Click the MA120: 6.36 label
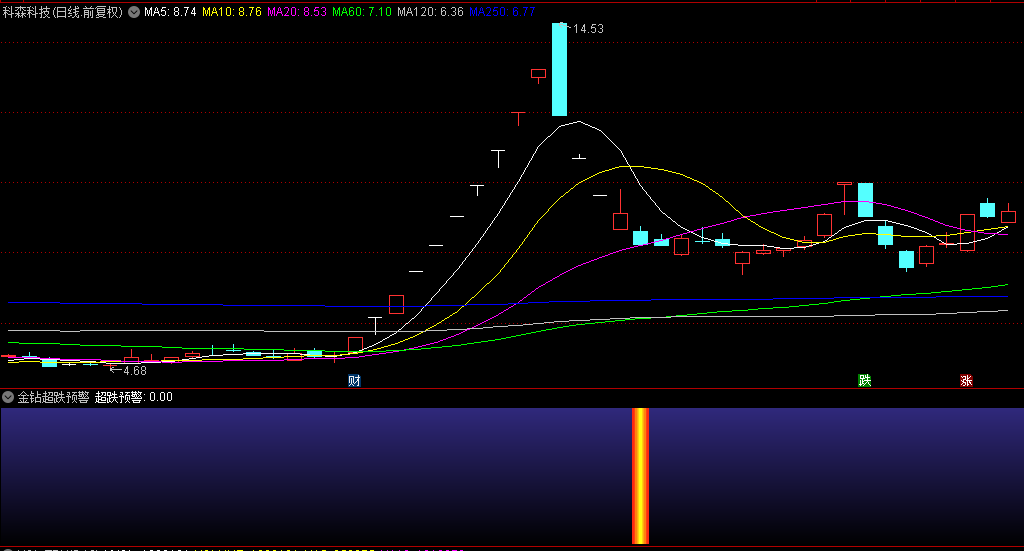 (x=430, y=12)
